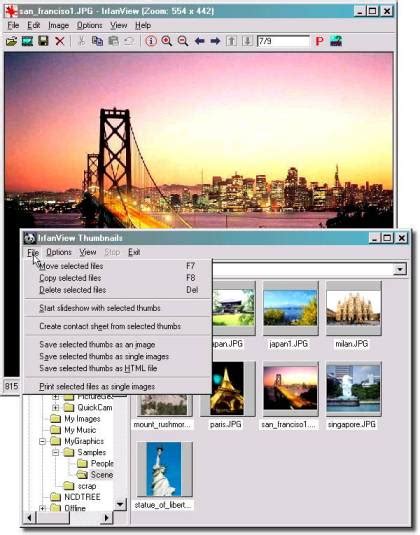Select the My Music folder
Viewport: 420px width, 535px height.
80,430
